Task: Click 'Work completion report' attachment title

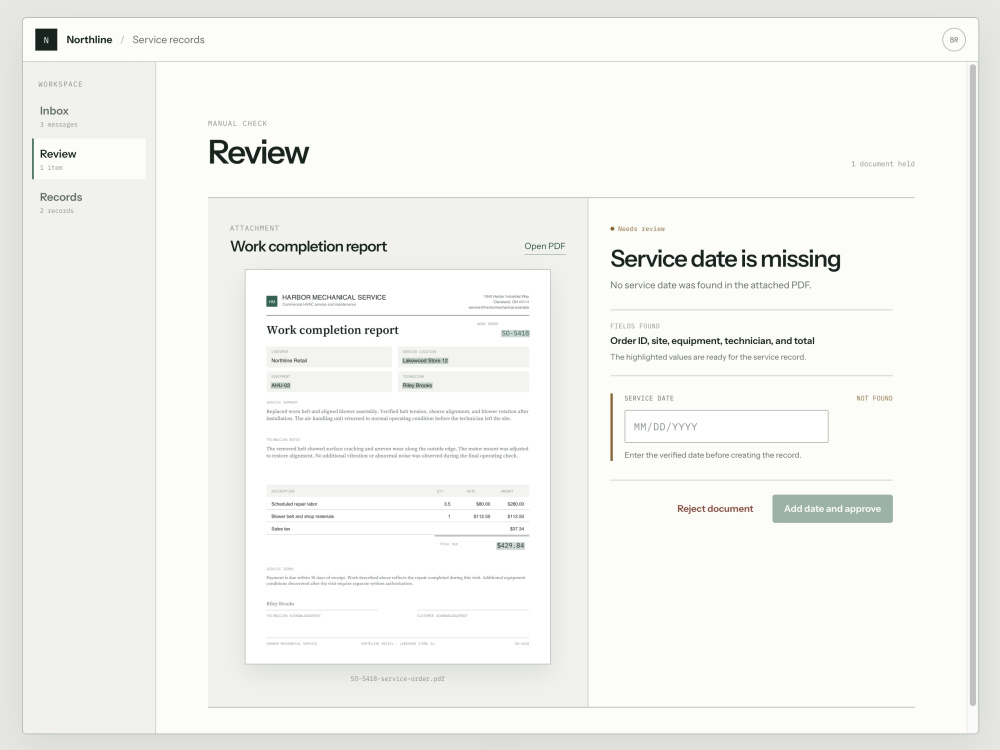Action: 309,247
